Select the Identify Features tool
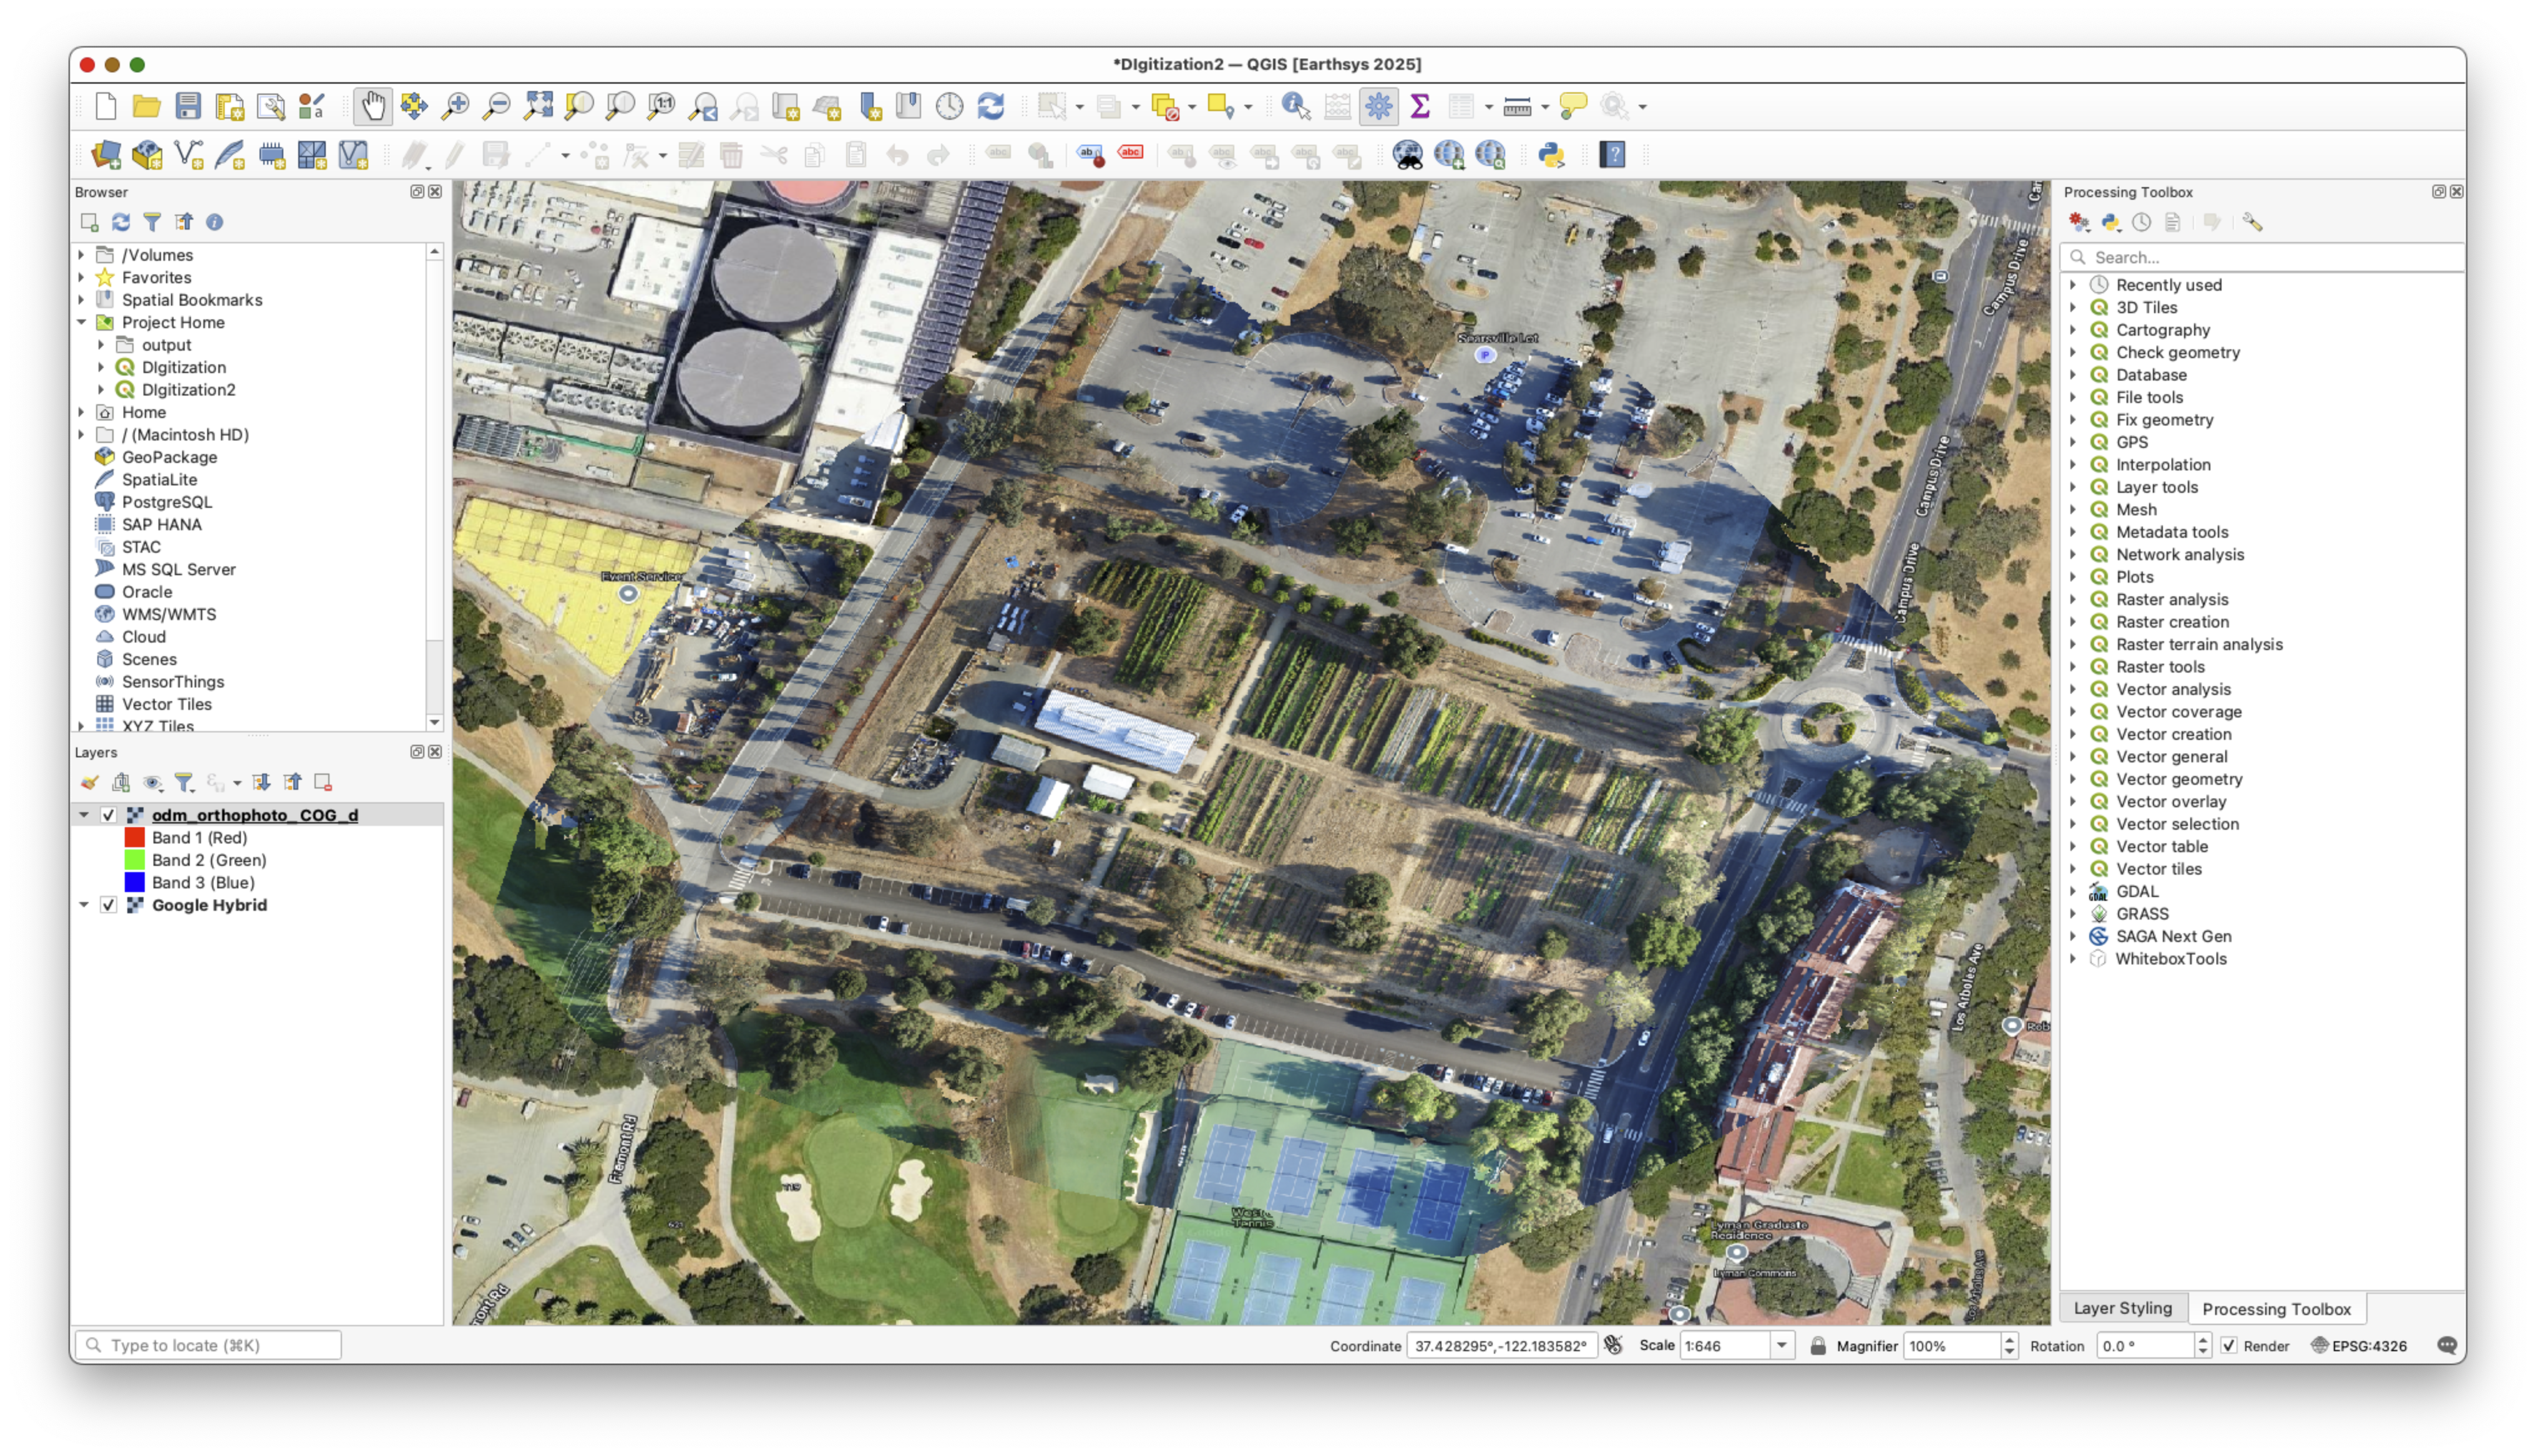This screenshot has width=2536, height=1456. point(1295,106)
